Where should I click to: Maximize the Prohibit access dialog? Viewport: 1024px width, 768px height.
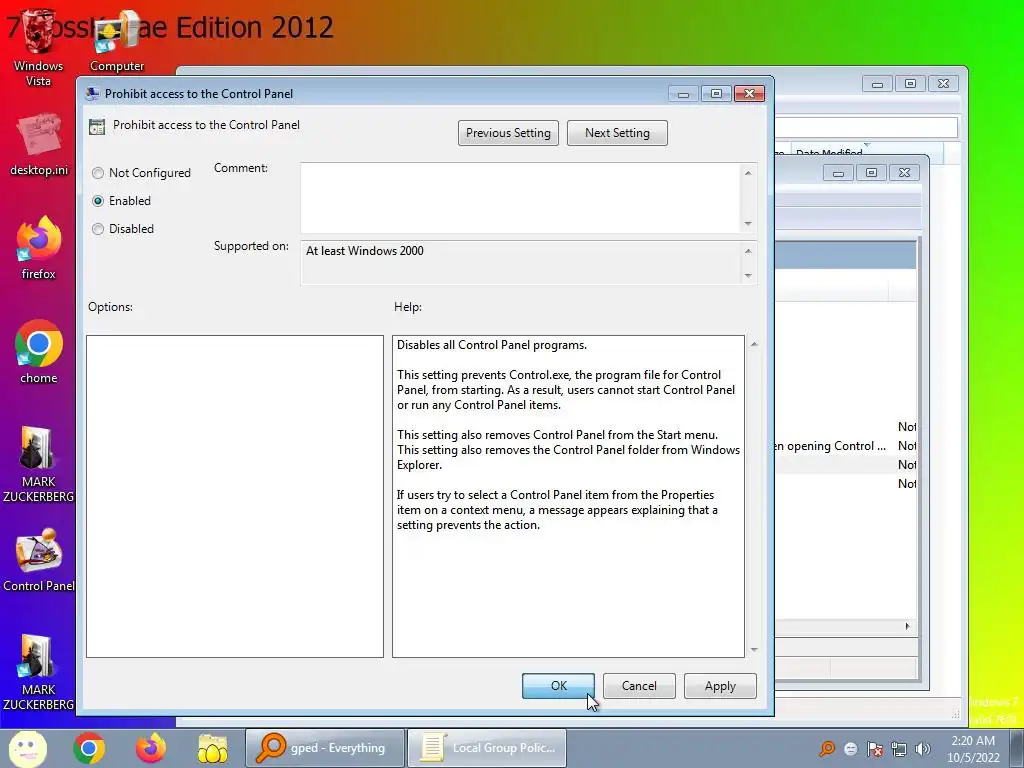[x=716, y=93]
